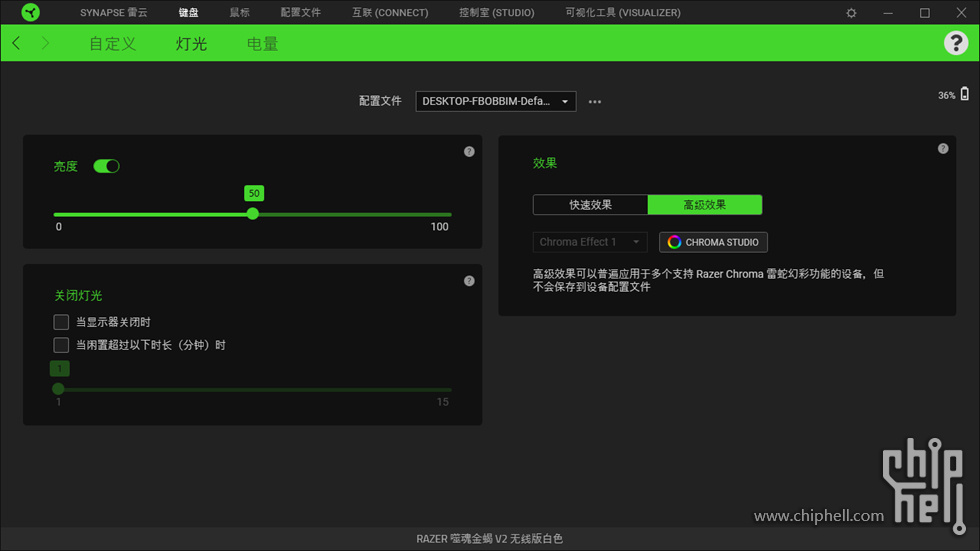Click the 效果 heading
This screenshot has height=551, width=980.
544,163
